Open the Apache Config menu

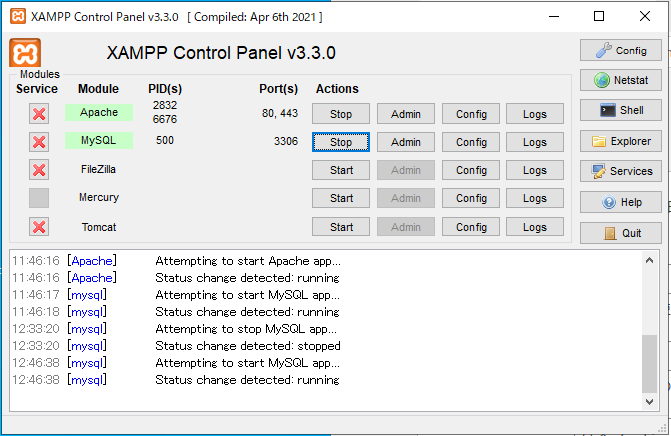pos(470,114)
